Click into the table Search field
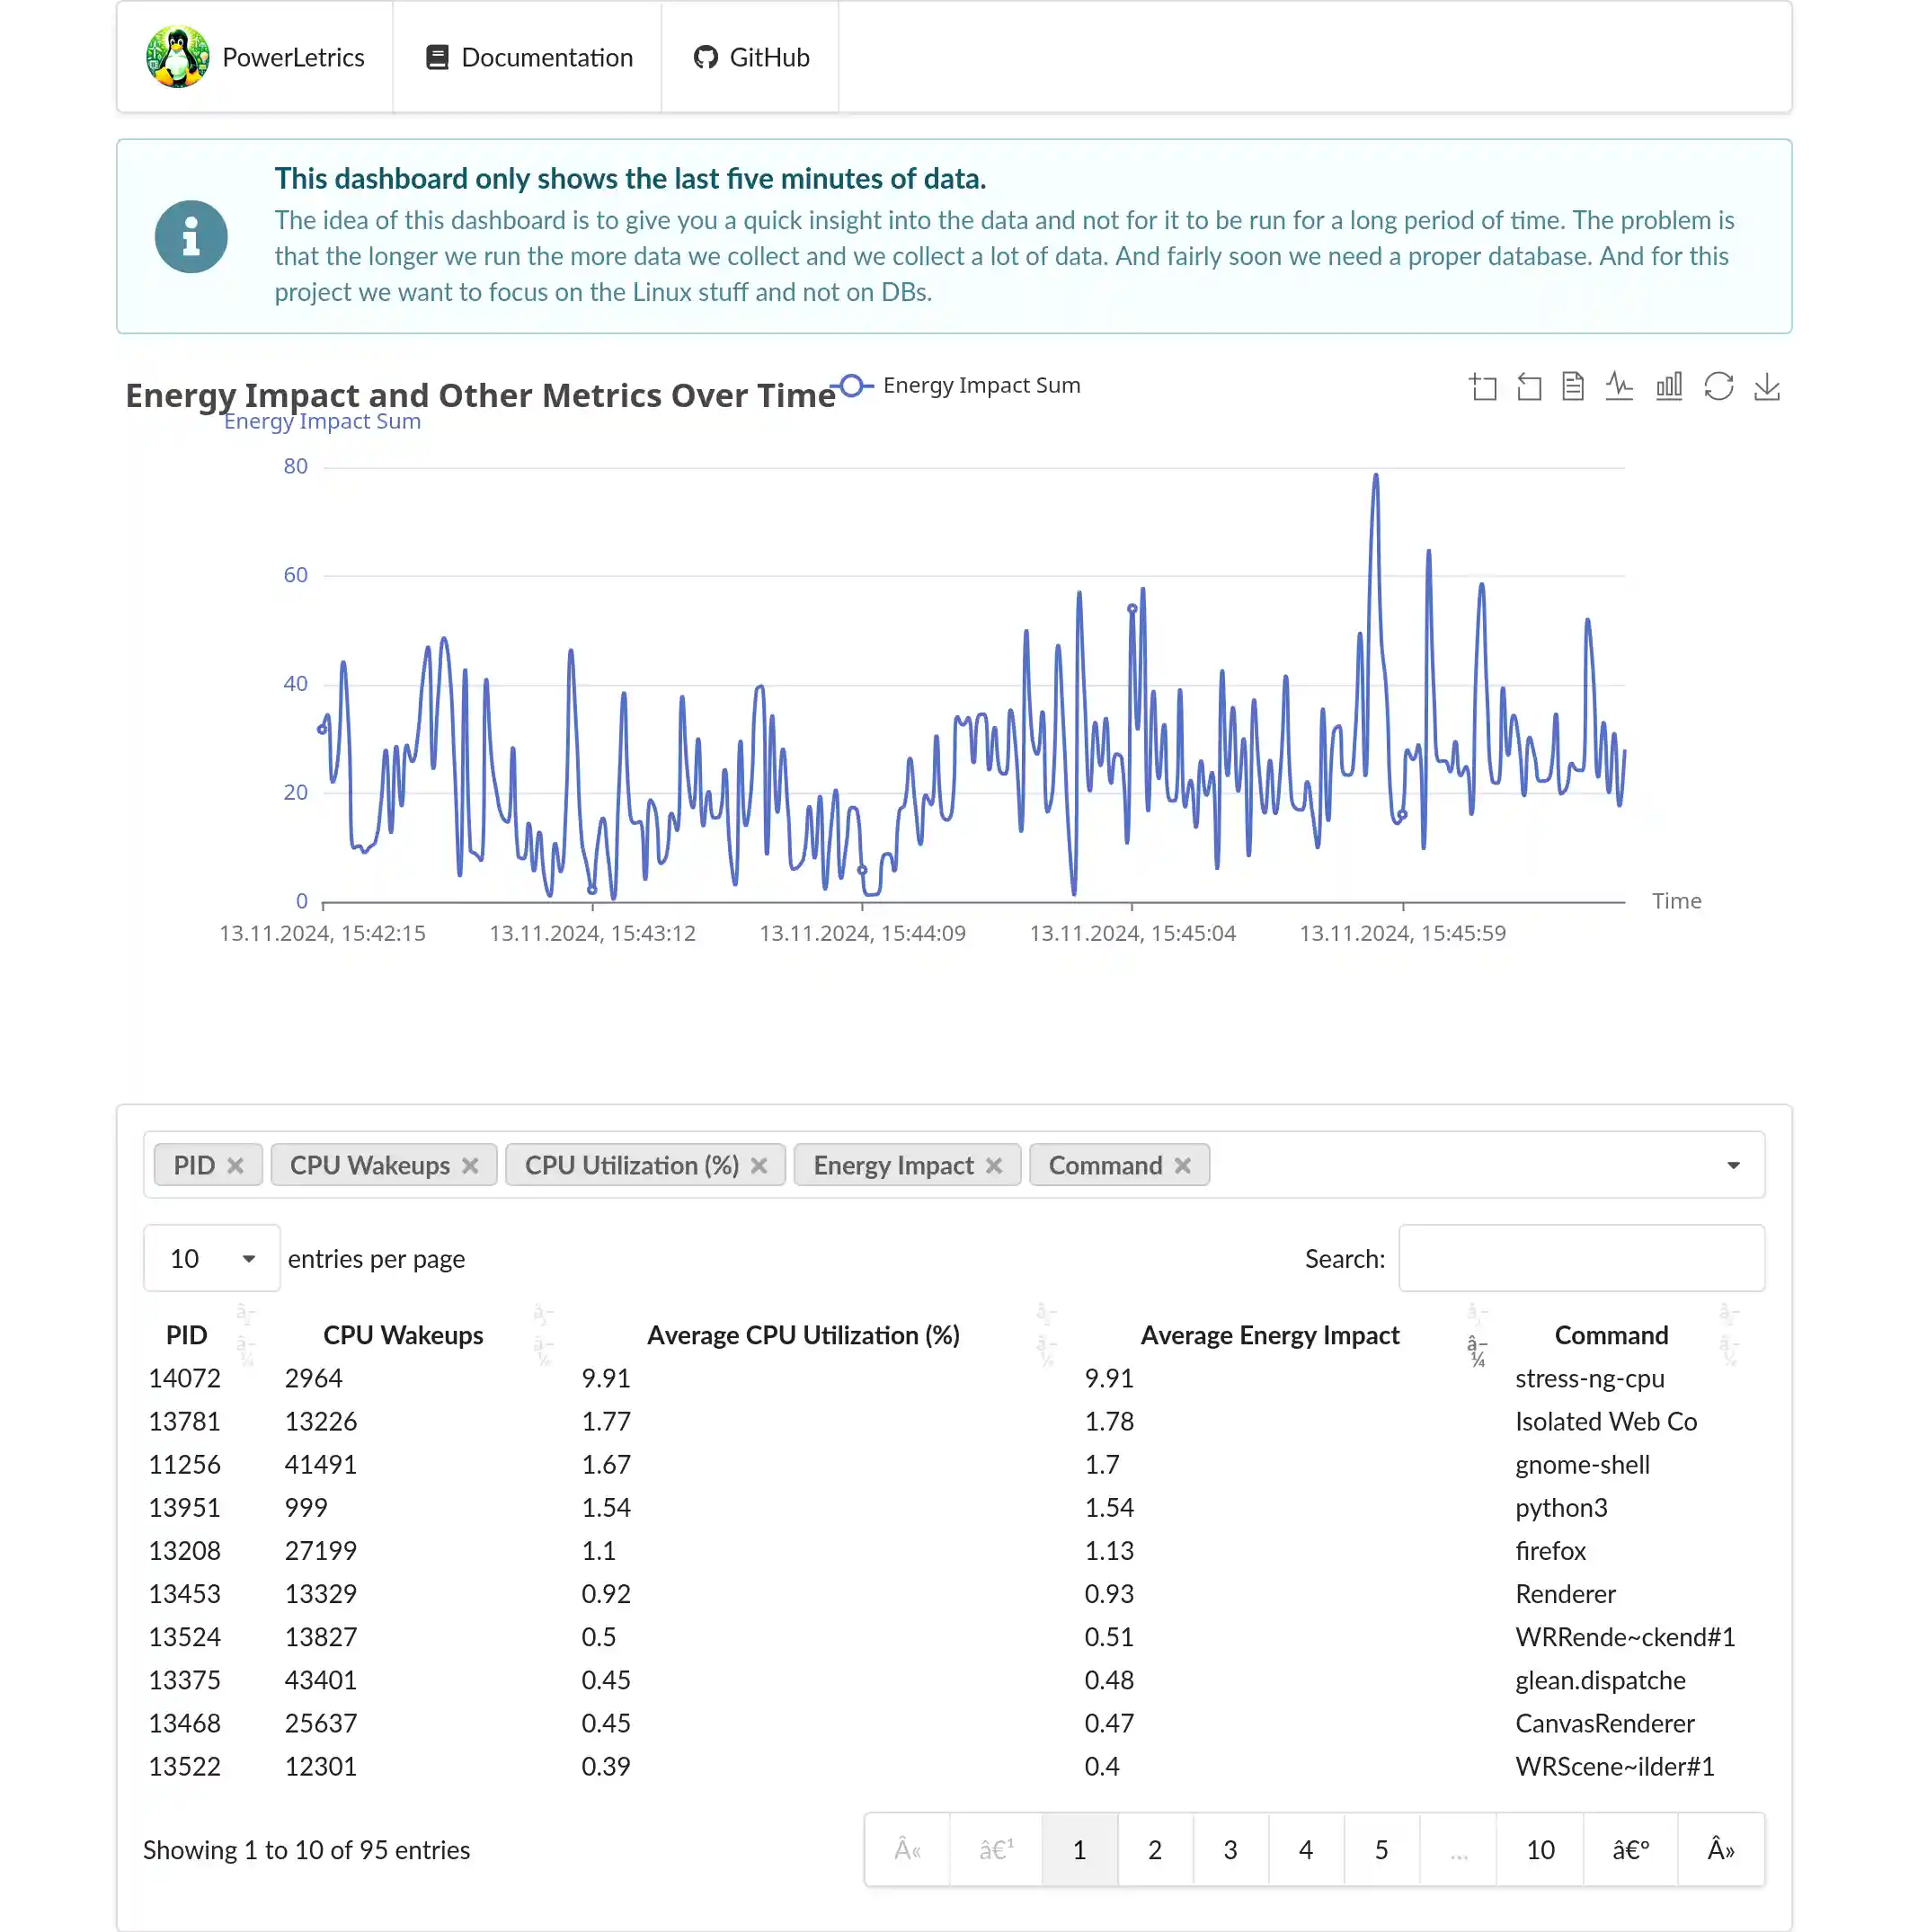 [x=1581, y=1258]
